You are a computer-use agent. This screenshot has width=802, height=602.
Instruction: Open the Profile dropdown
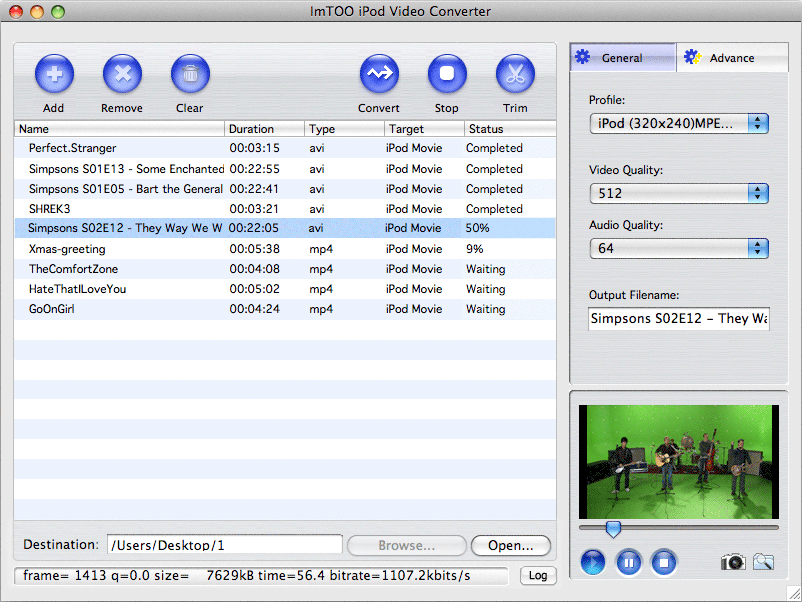pyautogui.click(x=679, y=123)
